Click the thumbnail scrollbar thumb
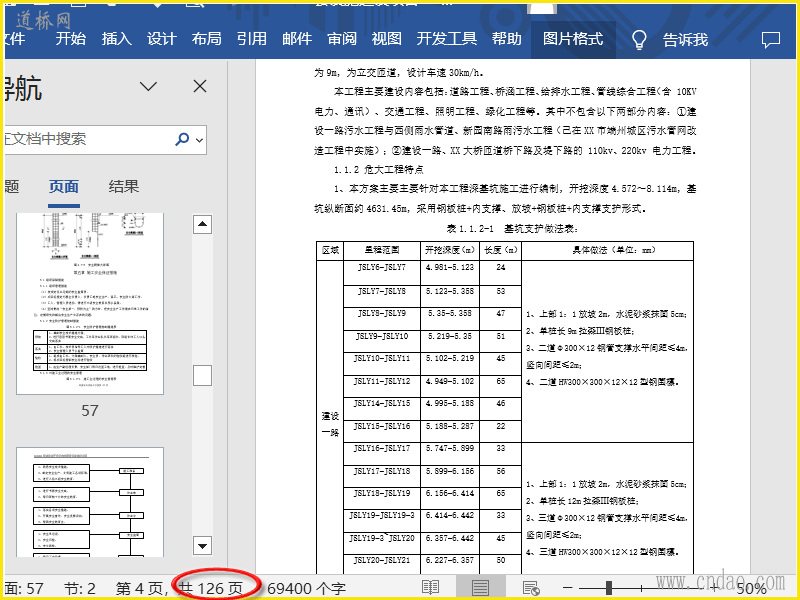The width and height of the screenshot is (800, 600). coord(203,376)
